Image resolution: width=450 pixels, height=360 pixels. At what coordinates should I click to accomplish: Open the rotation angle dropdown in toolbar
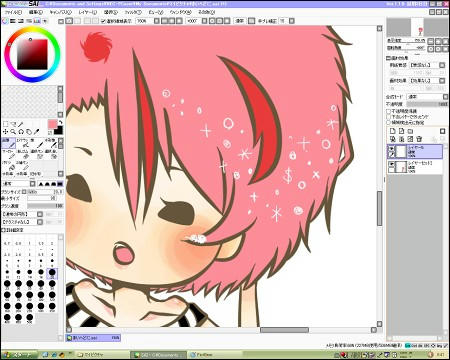204,21
